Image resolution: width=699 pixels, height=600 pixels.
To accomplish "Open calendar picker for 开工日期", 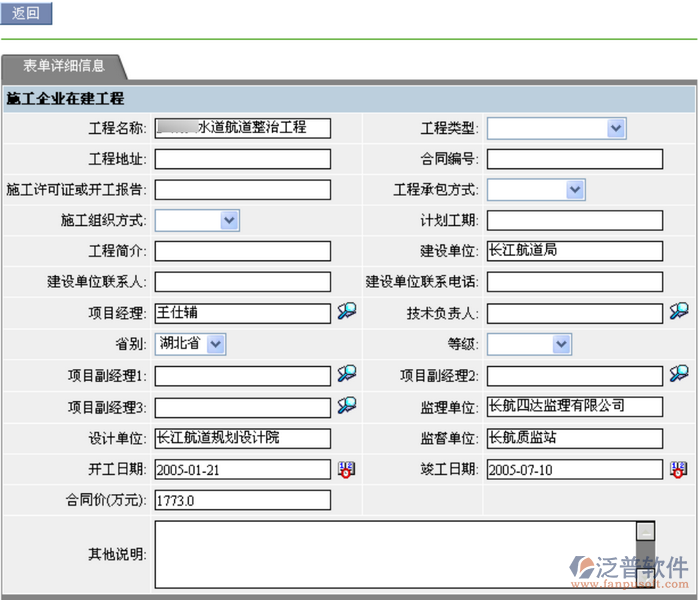I will (346, 468).
